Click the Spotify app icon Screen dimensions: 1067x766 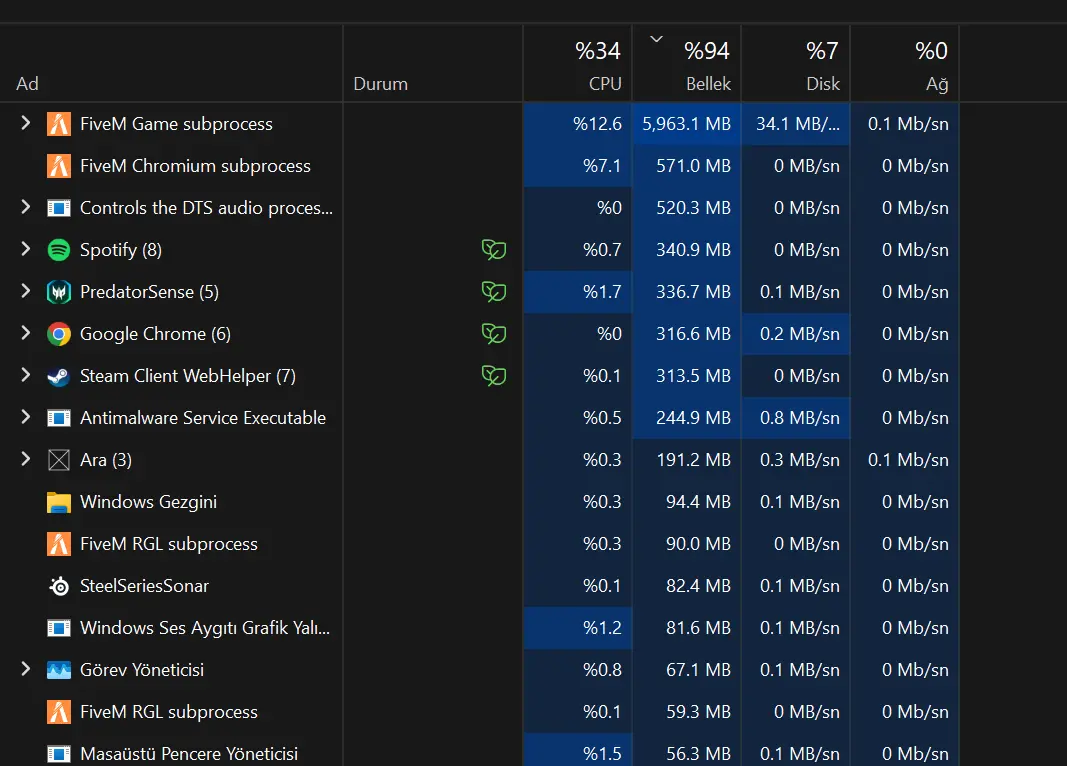(x=59, y=250)
